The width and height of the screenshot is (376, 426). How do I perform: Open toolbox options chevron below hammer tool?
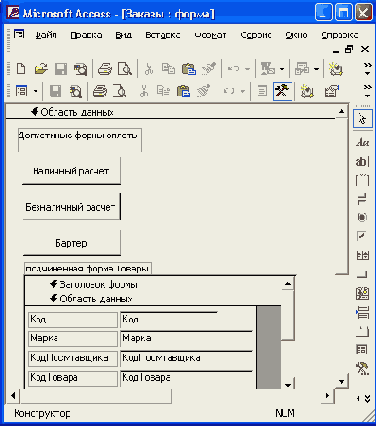[367, 399]
